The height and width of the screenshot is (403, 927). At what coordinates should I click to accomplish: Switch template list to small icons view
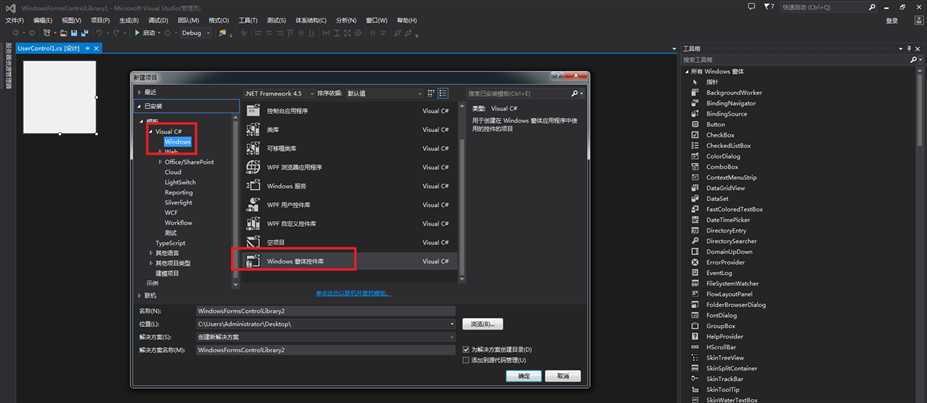click(431, 93)
